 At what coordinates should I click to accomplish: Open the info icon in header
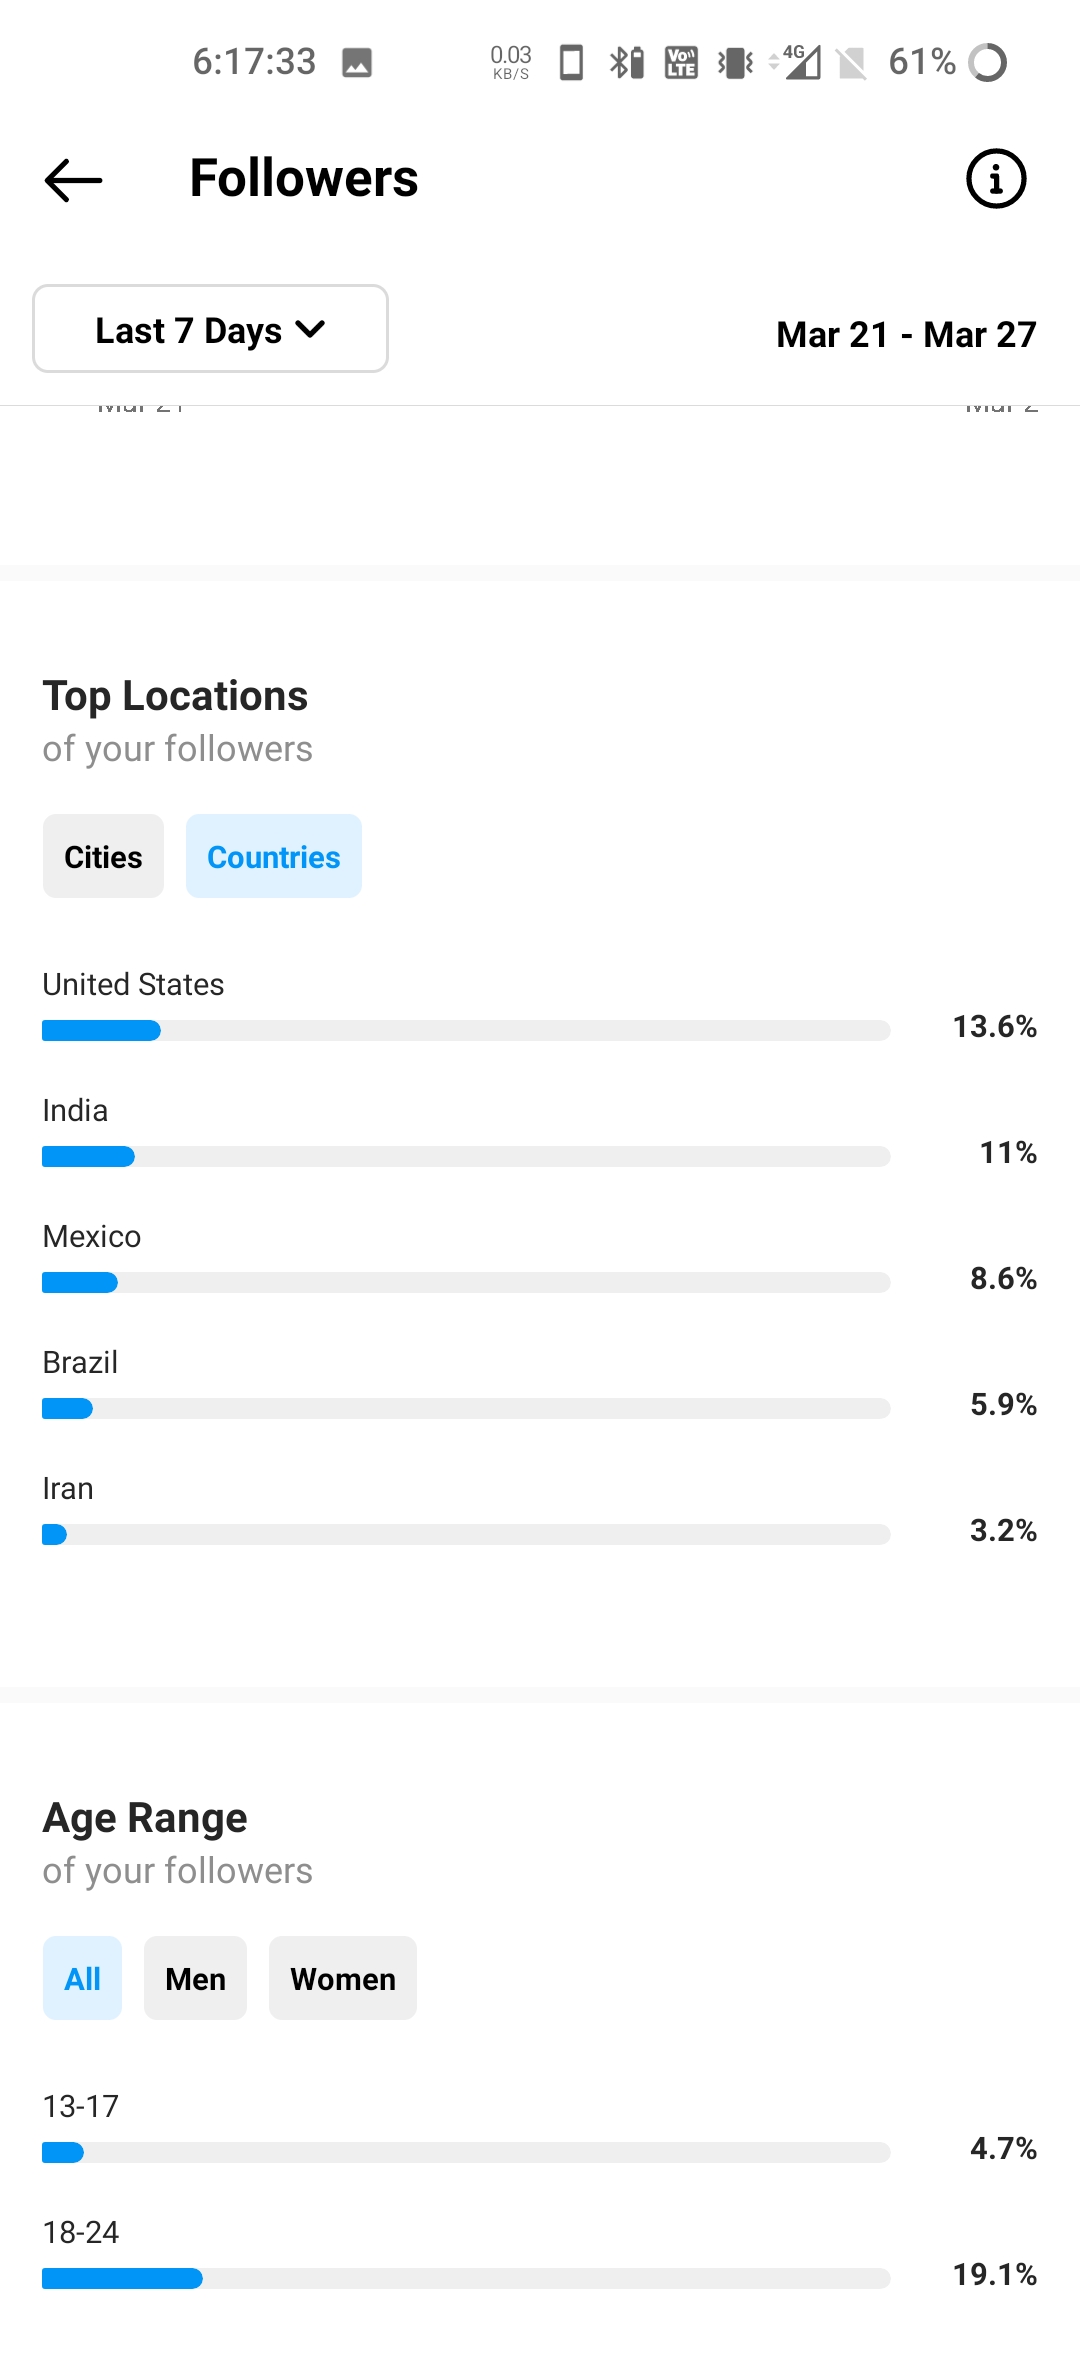tap(995, 180)
